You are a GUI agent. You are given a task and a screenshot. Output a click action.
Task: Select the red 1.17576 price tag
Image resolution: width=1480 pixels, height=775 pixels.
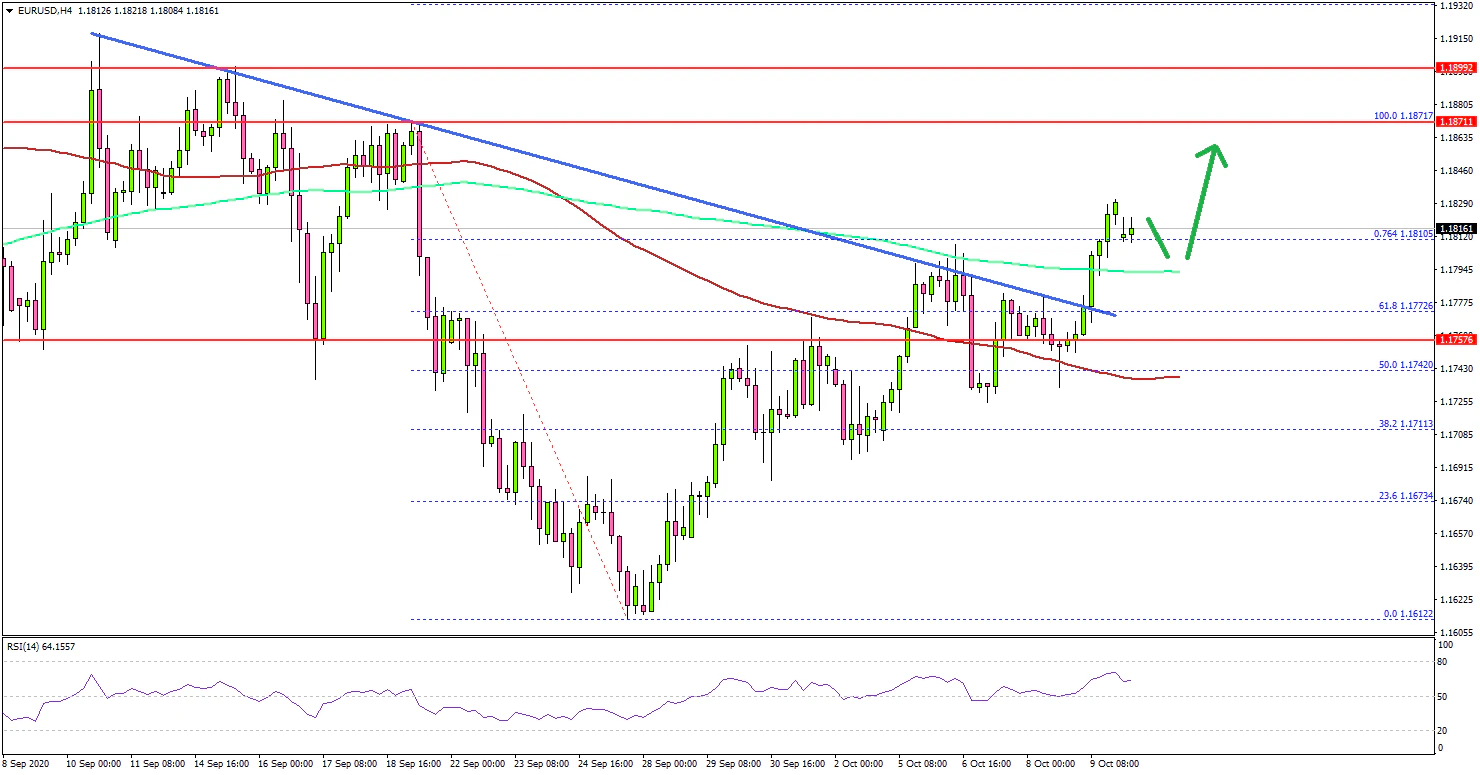1456,340
